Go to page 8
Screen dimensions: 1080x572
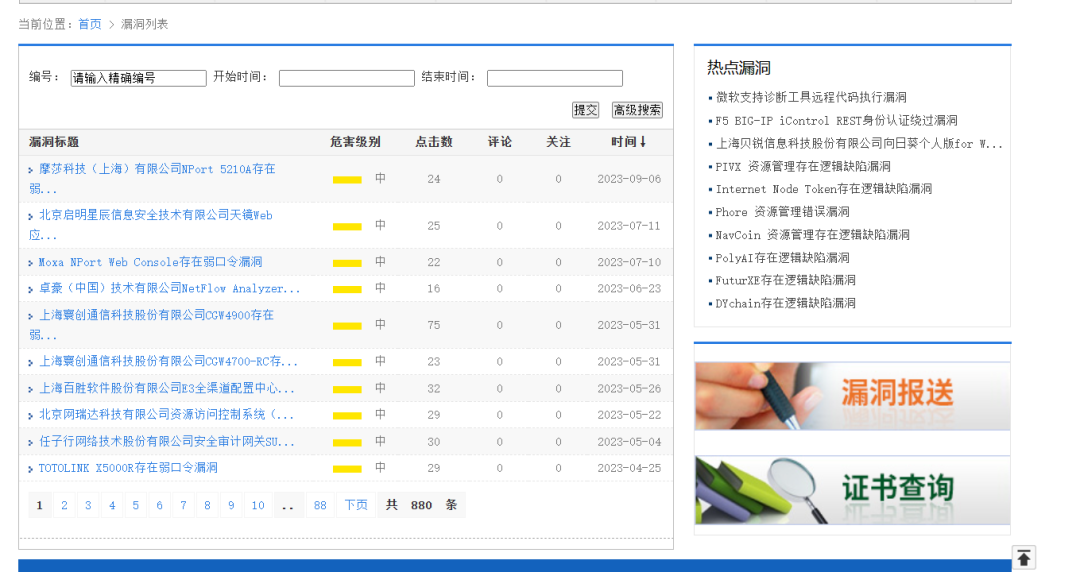tap(207, 505)
